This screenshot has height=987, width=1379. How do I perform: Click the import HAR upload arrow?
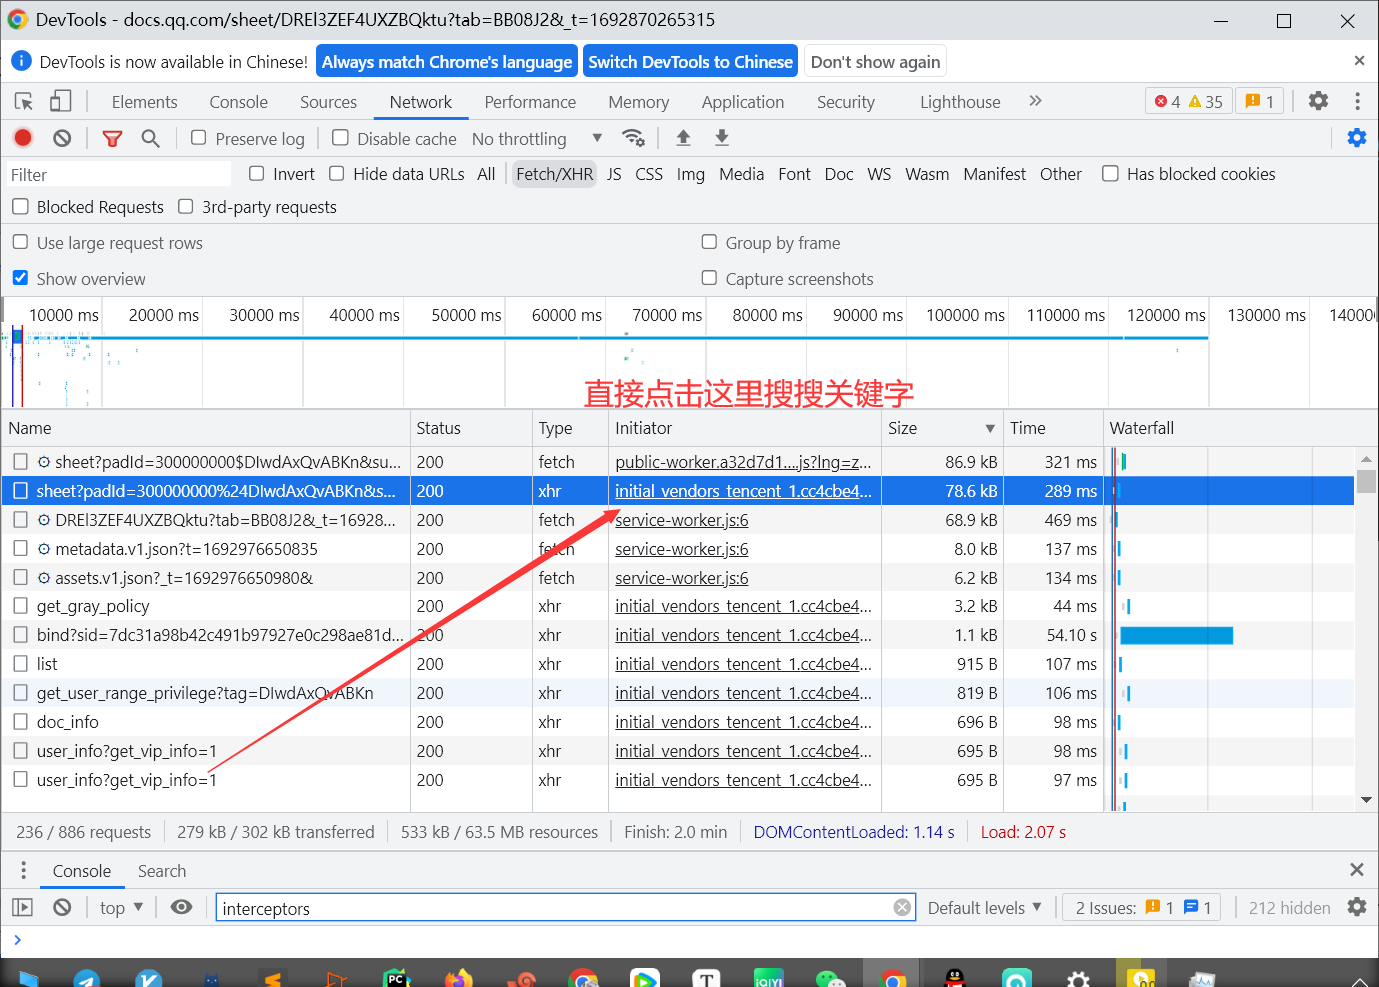pos(683,138)
